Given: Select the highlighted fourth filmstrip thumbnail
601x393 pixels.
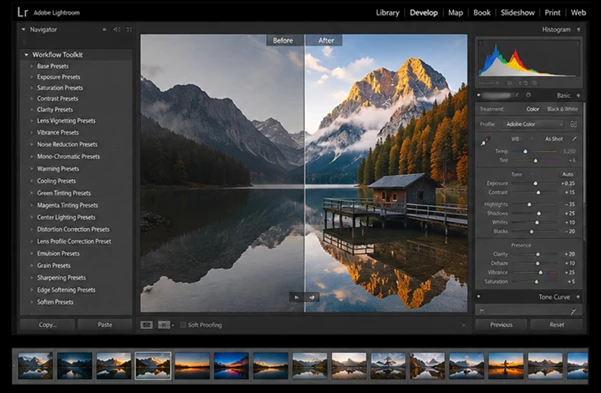Looking at the screenshot, I should point(153,366).
